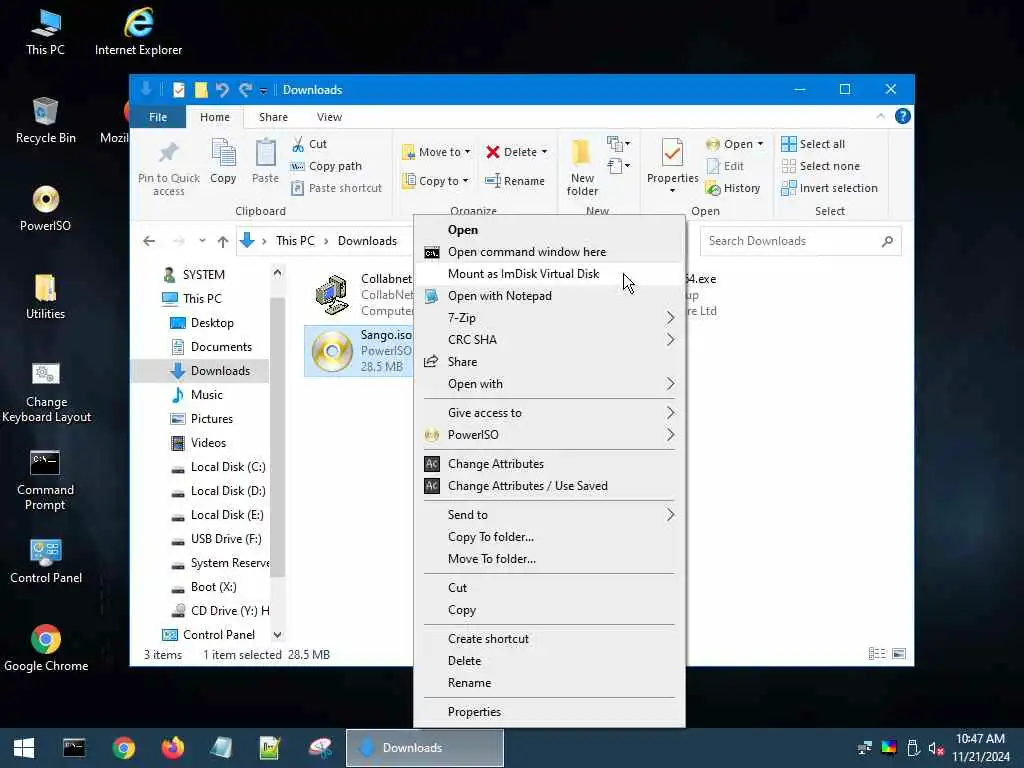Expand the Open dropdown arrow in ribbon

tap(760, 144)
